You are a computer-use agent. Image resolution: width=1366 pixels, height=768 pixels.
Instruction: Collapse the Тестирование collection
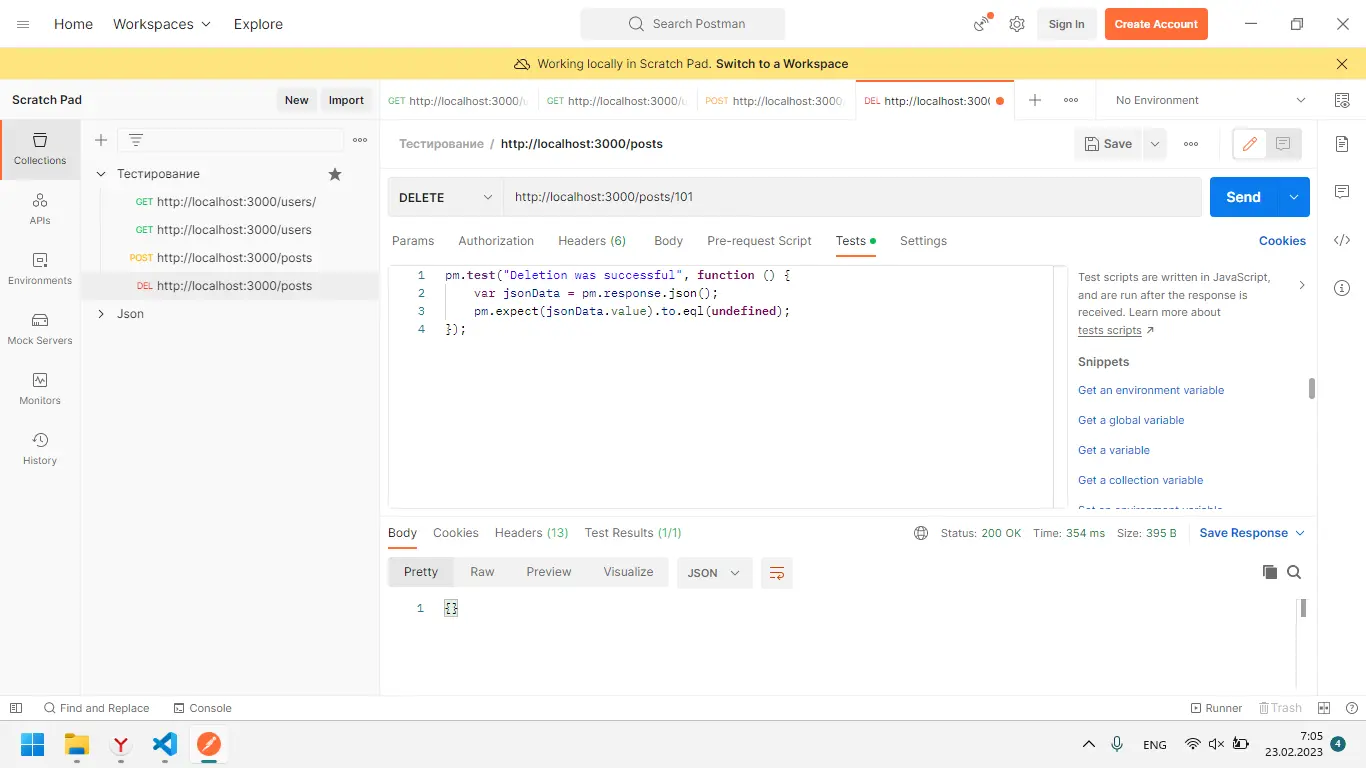click(101, 174)
